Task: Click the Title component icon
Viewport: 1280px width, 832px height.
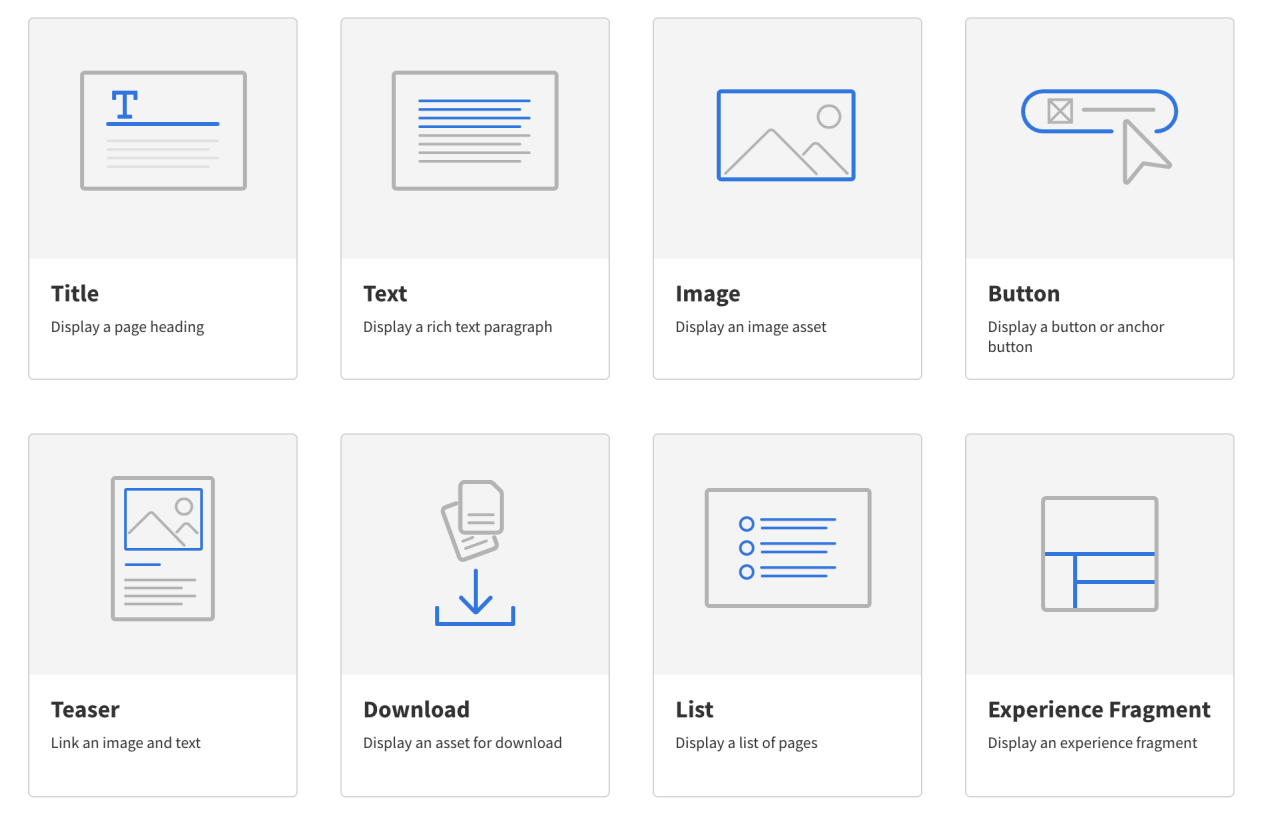Action: (162, 130)
